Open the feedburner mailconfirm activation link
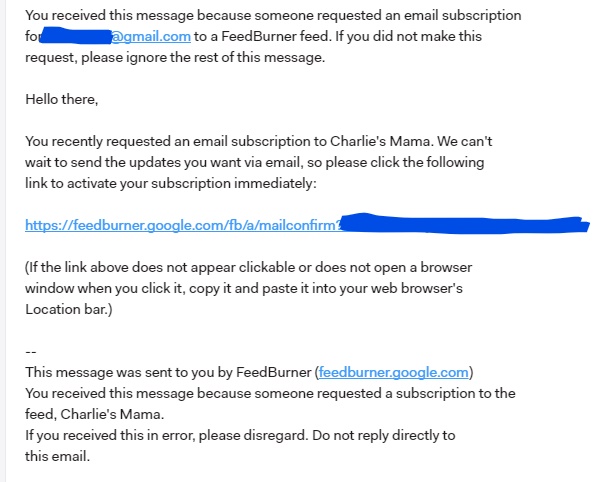This screenshot has width=602, height=482. coord(183,225)
